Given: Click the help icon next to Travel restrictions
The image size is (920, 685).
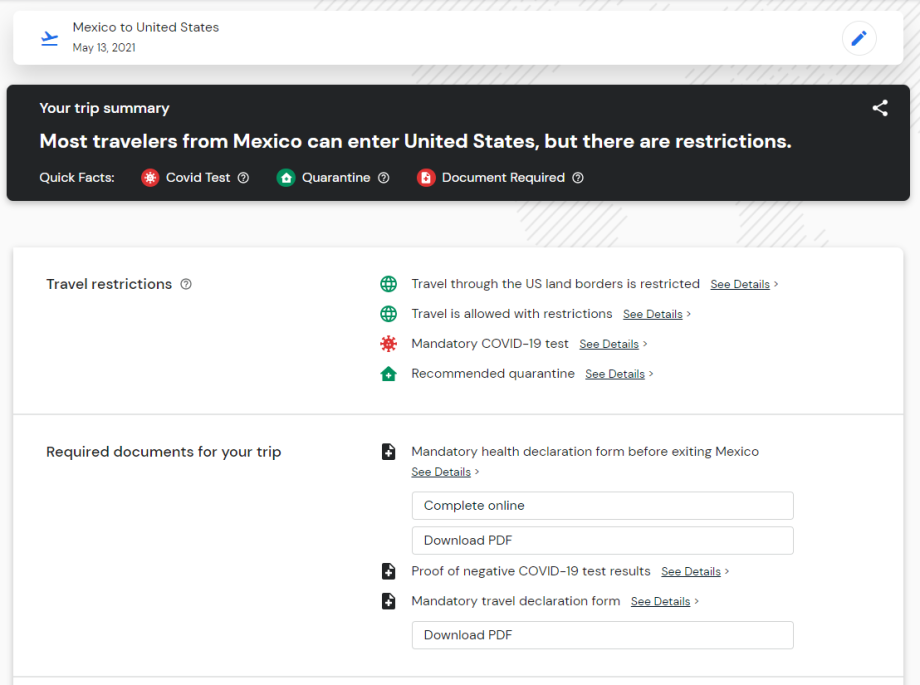Looking at the screenshot, I should click(186, 284).
